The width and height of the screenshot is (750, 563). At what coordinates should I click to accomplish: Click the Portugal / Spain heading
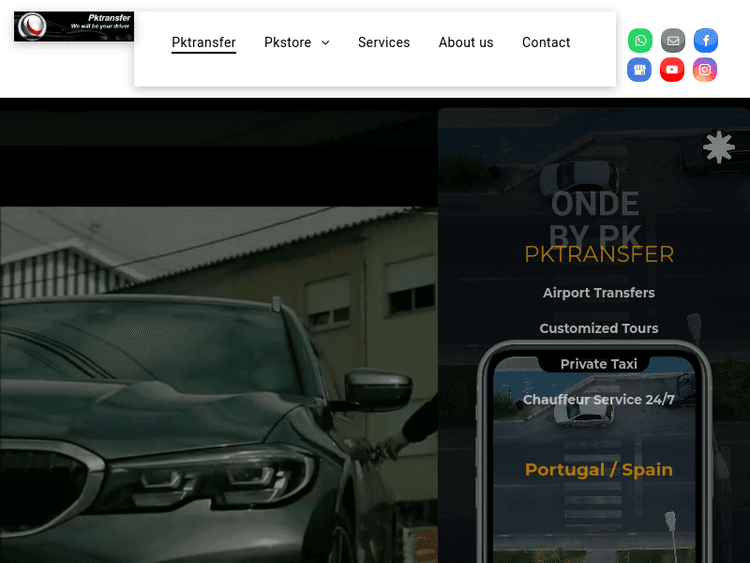599,470
